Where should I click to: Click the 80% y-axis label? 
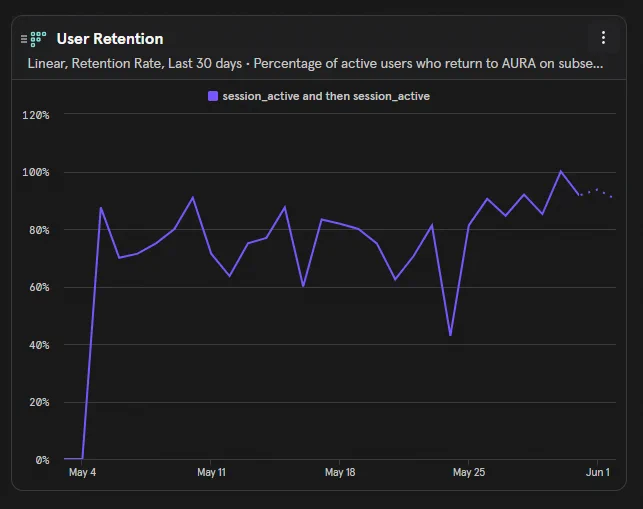[39, 230]
